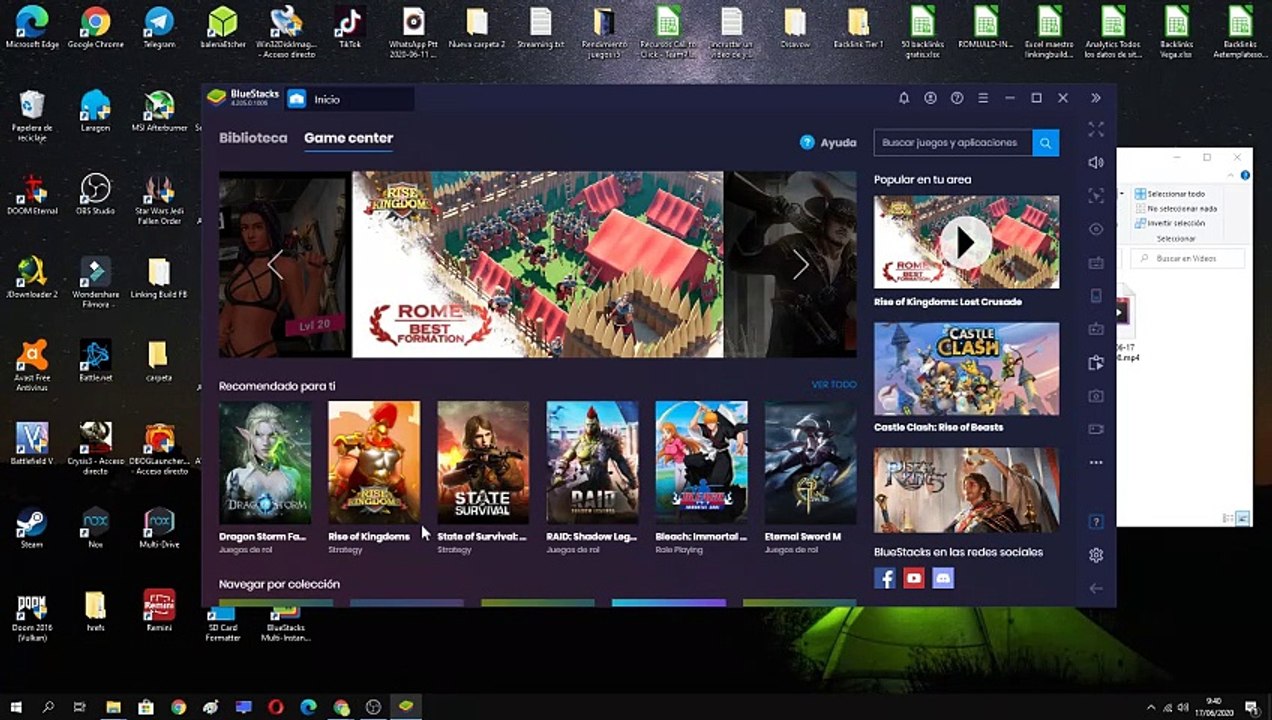Click the rotate device icon in side toolbar
The width and height of the screenshot is (1272, 720).
1096,296
